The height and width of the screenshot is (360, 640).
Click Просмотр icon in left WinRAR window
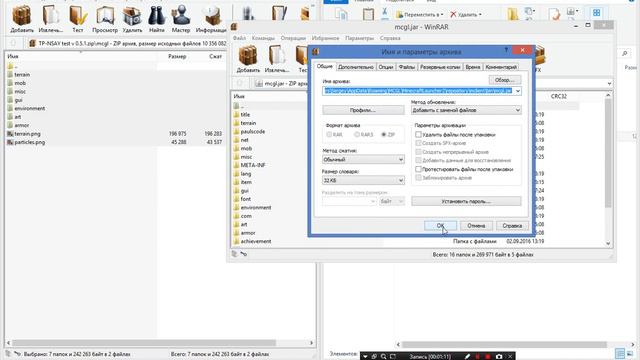click(x=105, y=17)
